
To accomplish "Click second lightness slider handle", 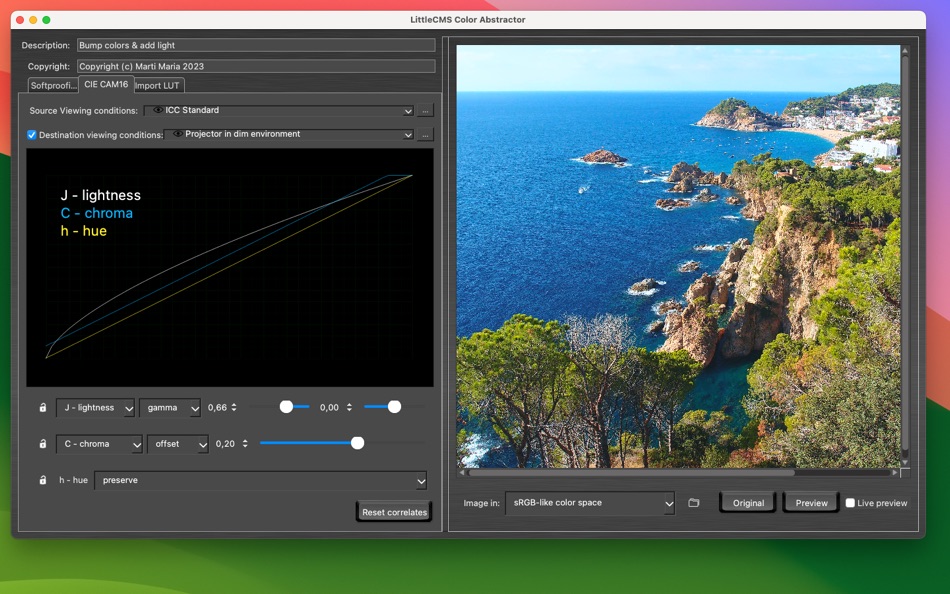I will [394, 407].
